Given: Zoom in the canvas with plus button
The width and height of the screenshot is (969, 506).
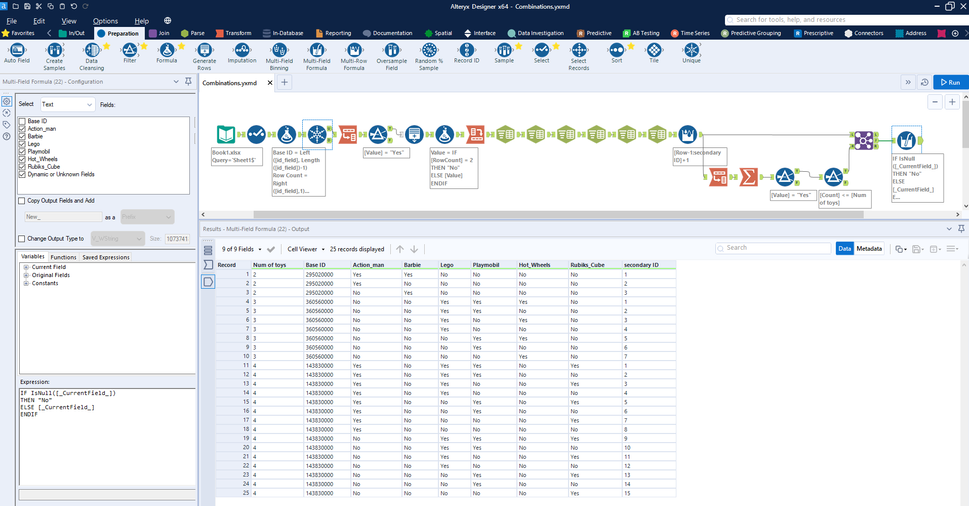Looking at the screenshot, I should pos(952,102).
